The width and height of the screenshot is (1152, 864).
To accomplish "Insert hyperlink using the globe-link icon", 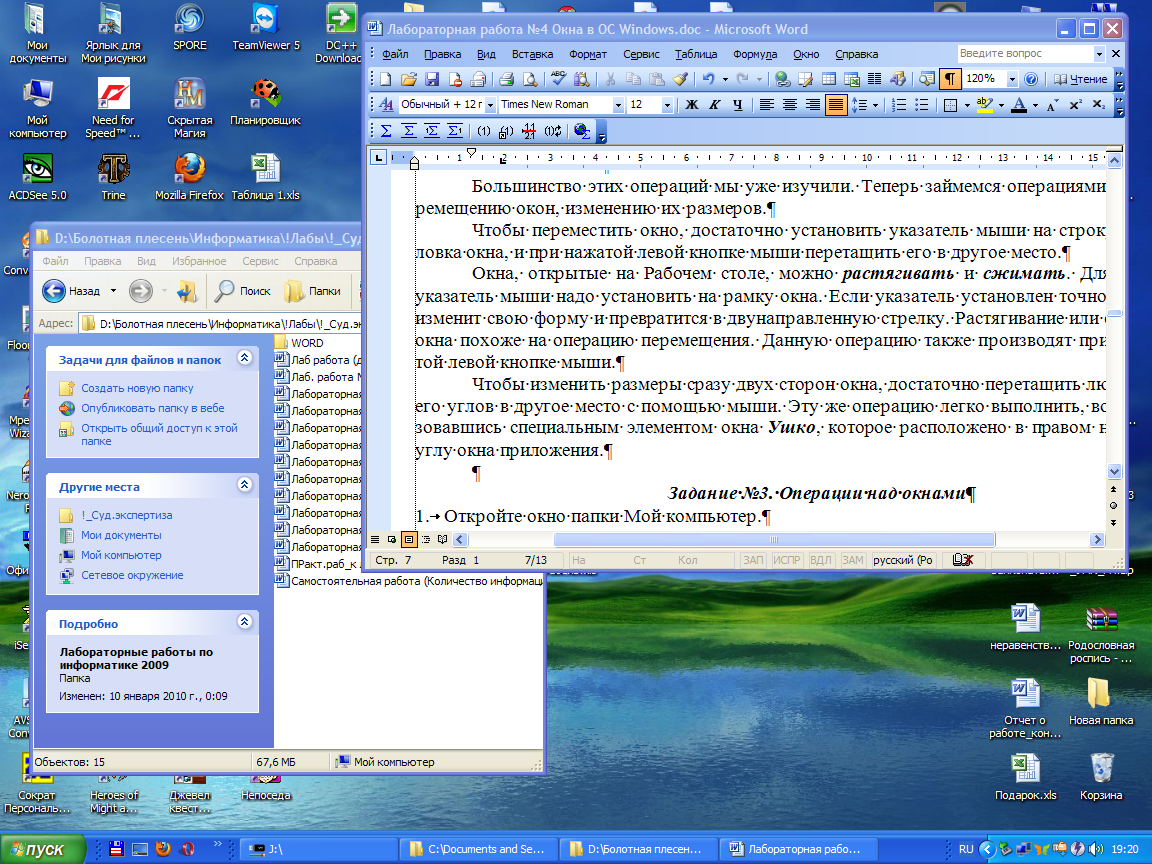I will 782,79.
